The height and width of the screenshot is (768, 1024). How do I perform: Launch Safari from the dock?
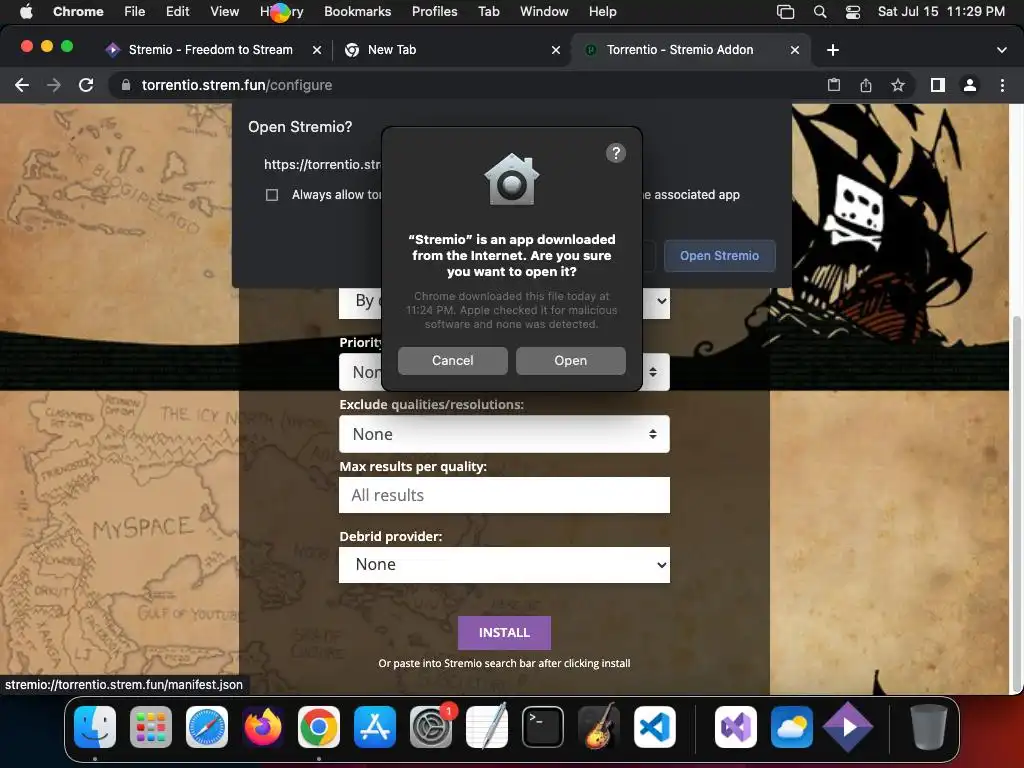pos(207,727)
